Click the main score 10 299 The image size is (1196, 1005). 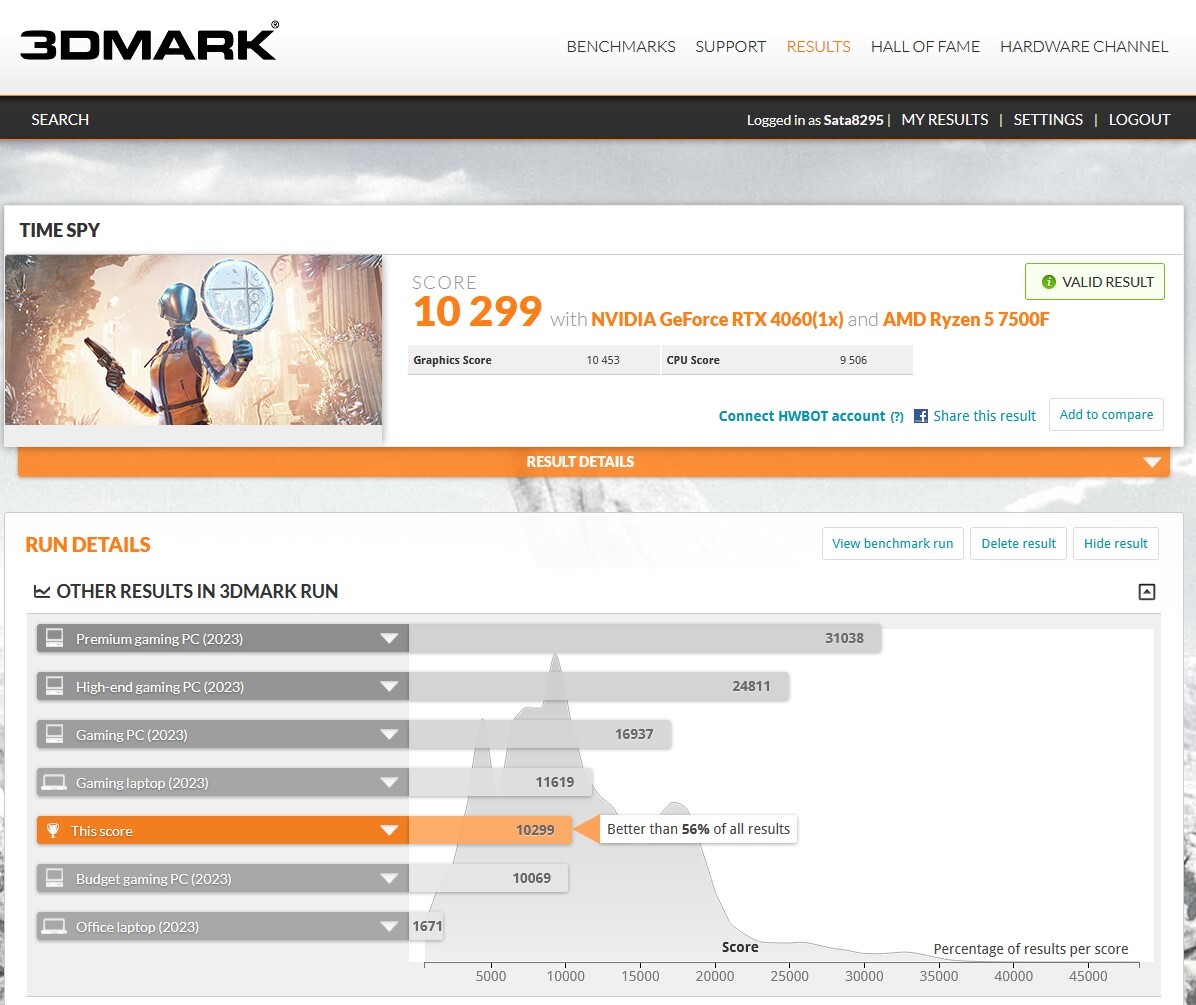coord(477,312)
